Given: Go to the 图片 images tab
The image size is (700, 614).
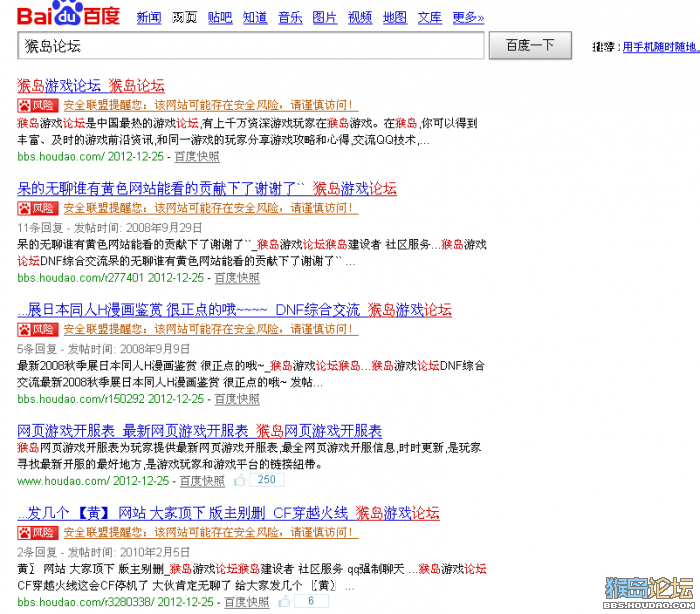Looking at the screenshot, I should pyautogui.click(x=325, y=18).
